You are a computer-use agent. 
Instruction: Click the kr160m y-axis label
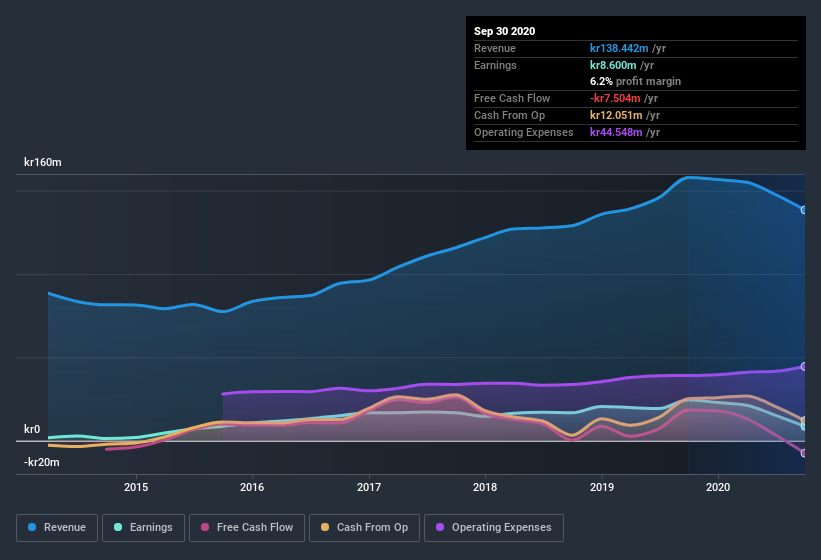pos(42,162)
